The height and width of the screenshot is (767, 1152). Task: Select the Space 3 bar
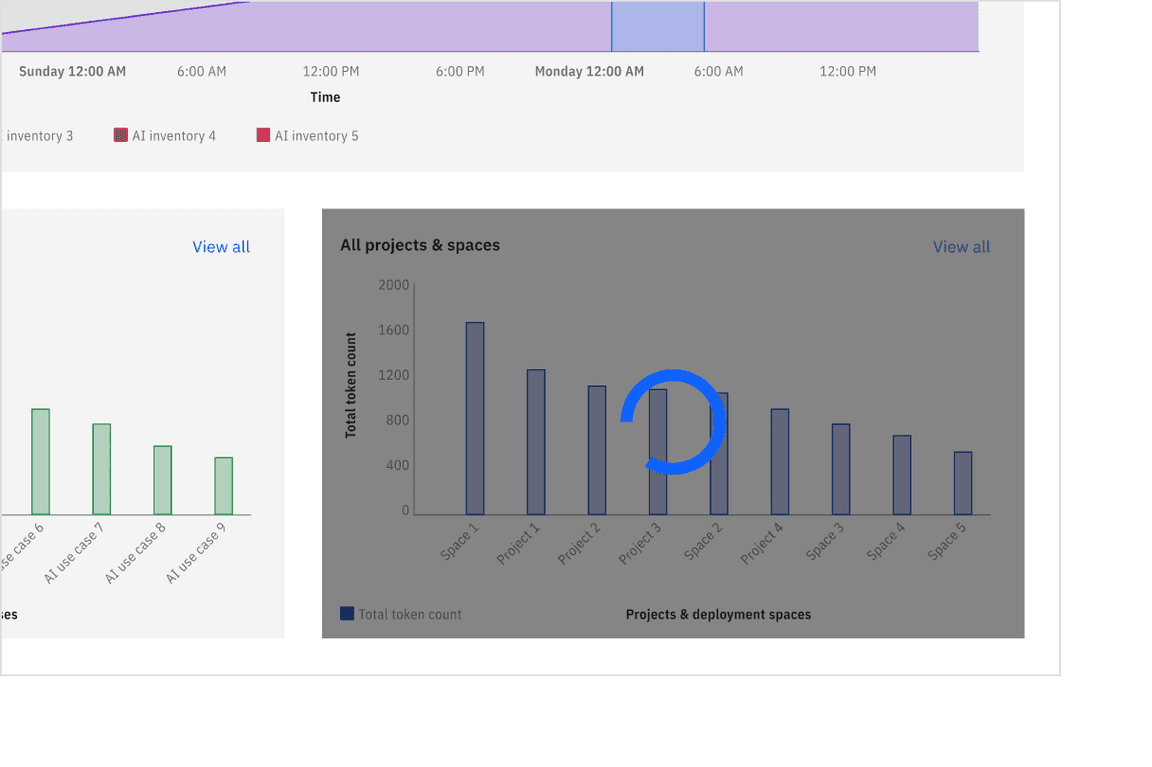click(x=841, y=469)
